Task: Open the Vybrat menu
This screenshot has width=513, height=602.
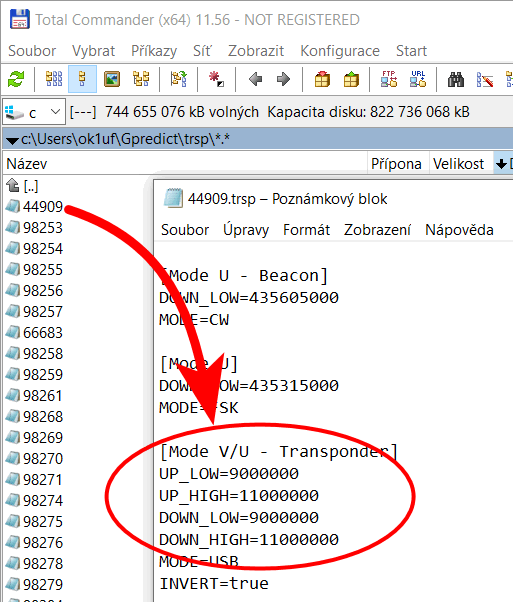Action: point(94,51)
